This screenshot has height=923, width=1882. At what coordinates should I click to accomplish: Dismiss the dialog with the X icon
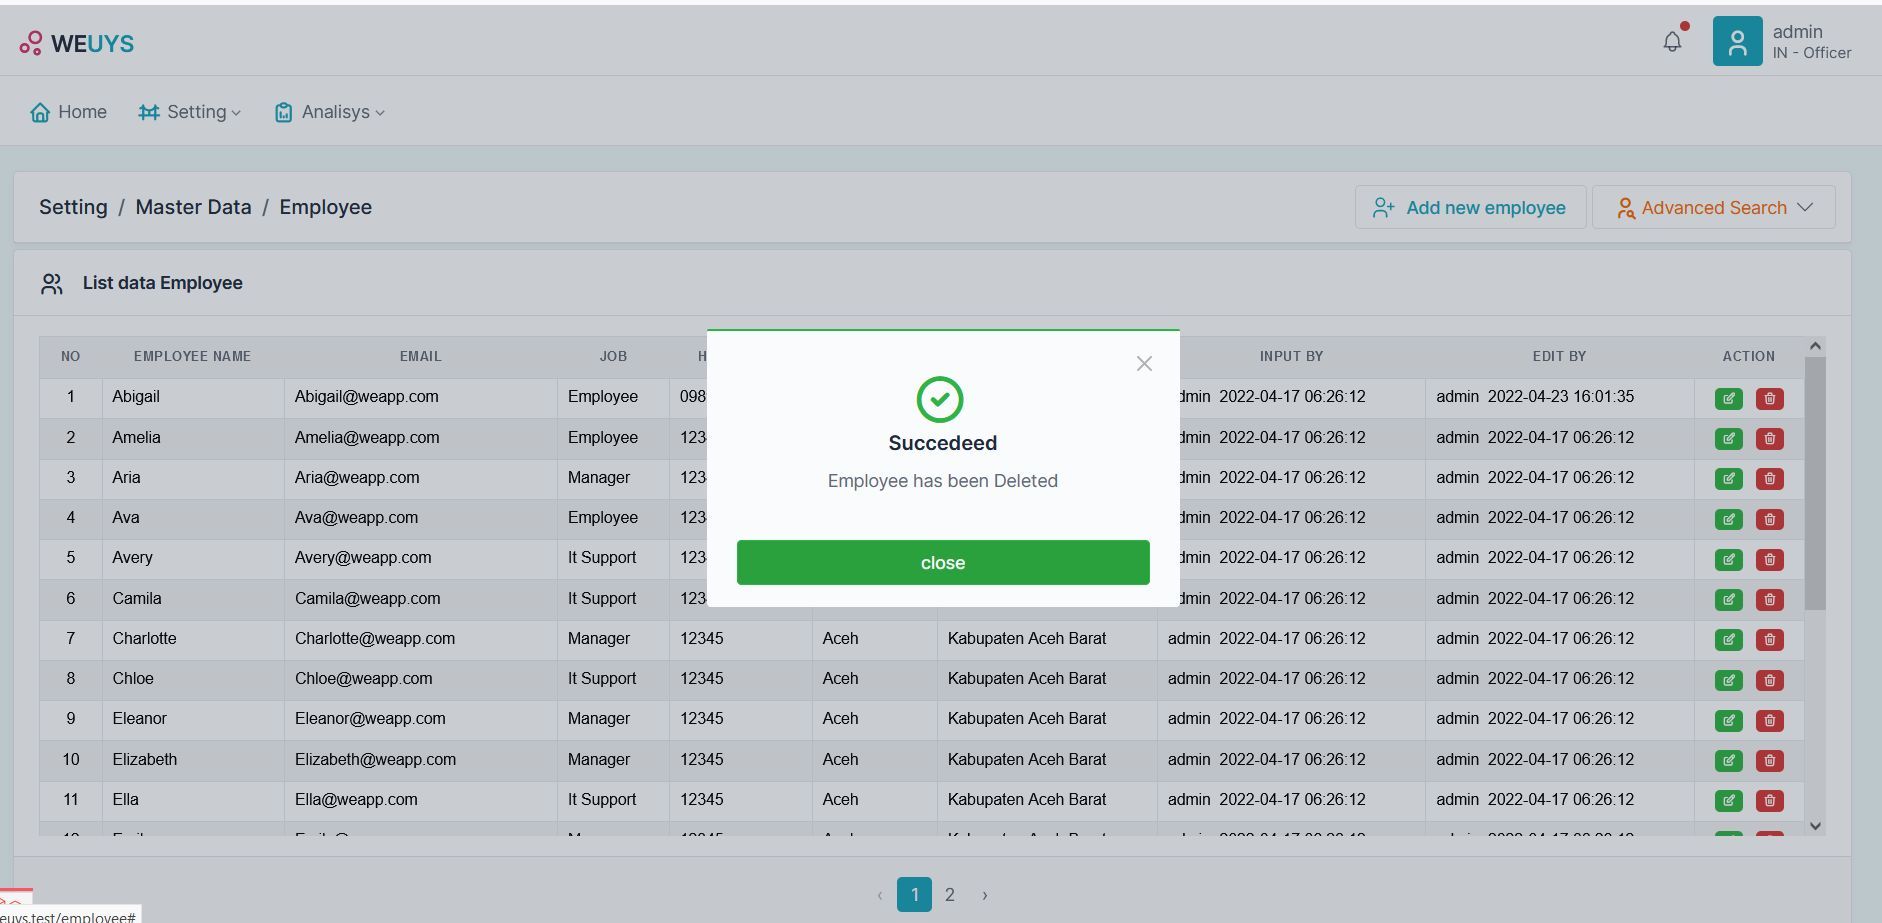pyautogui.click(x=1144, y=364)
